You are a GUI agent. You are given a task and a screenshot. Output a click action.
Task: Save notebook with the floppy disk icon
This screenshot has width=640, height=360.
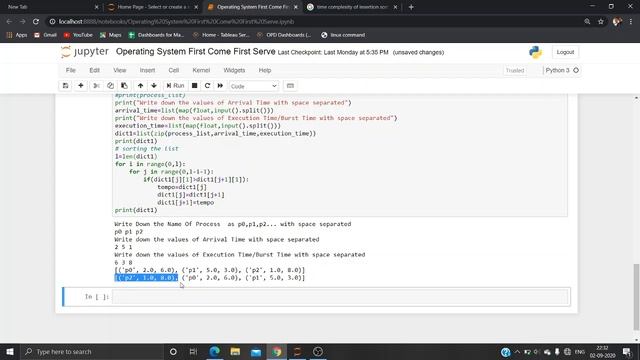(x=65, y=86)
